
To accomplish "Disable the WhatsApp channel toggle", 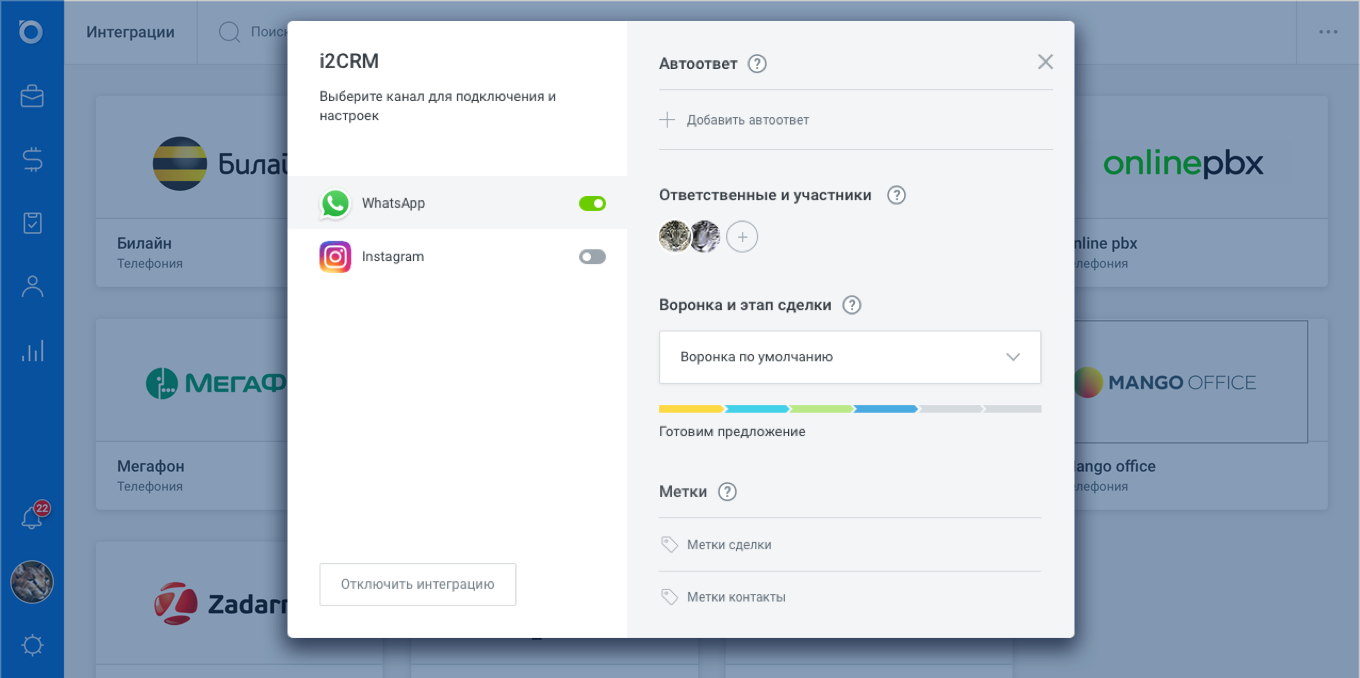I will pos(592,203).
